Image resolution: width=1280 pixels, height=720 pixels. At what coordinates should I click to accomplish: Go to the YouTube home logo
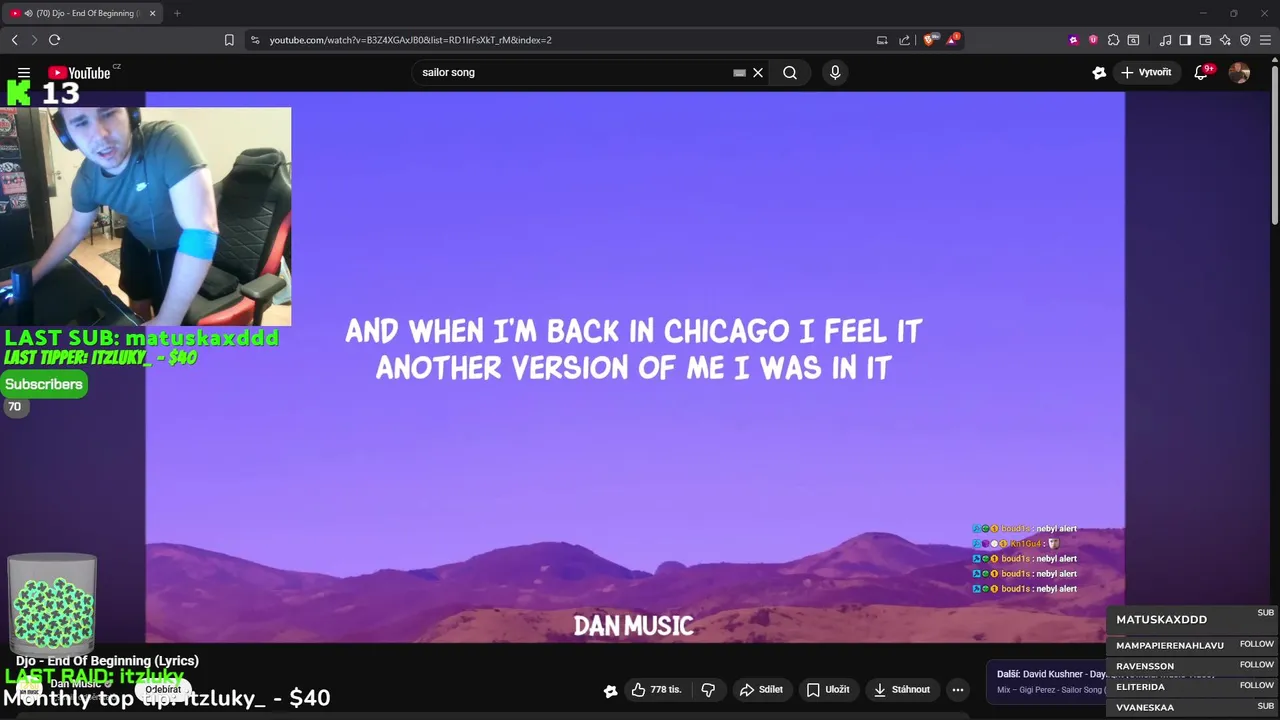pos(79,72)
